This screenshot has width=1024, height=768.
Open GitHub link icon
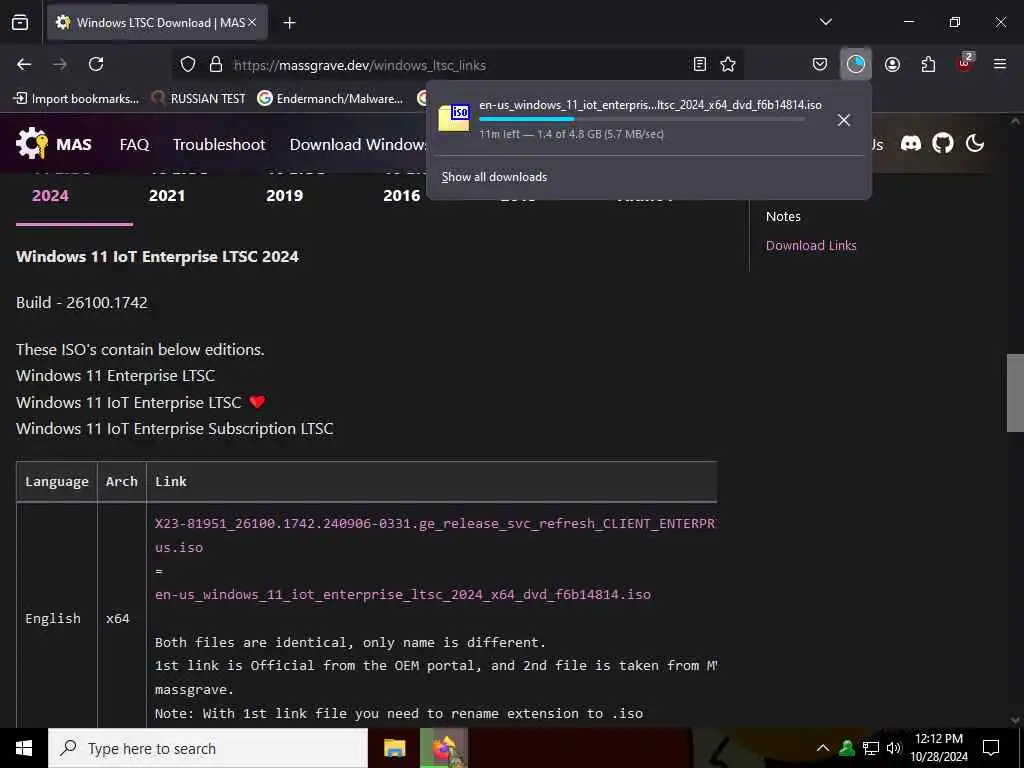pyautogui.click(x=942, y=144)
